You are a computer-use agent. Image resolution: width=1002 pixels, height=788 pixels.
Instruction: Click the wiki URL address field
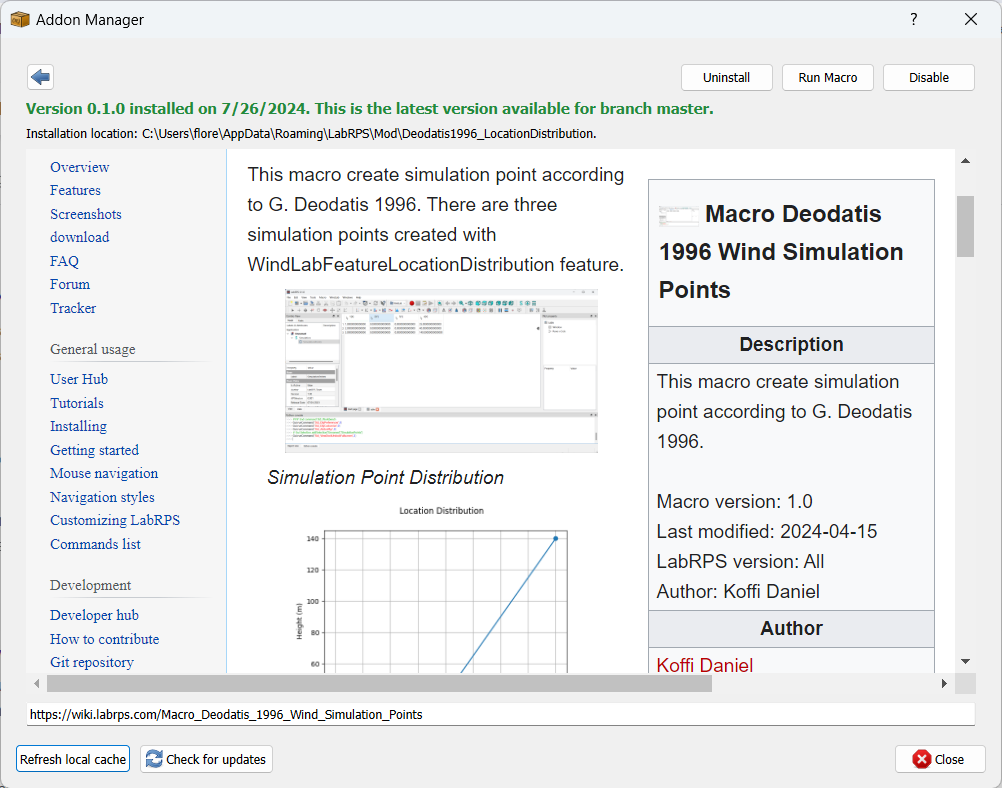[x=500, y=715]
